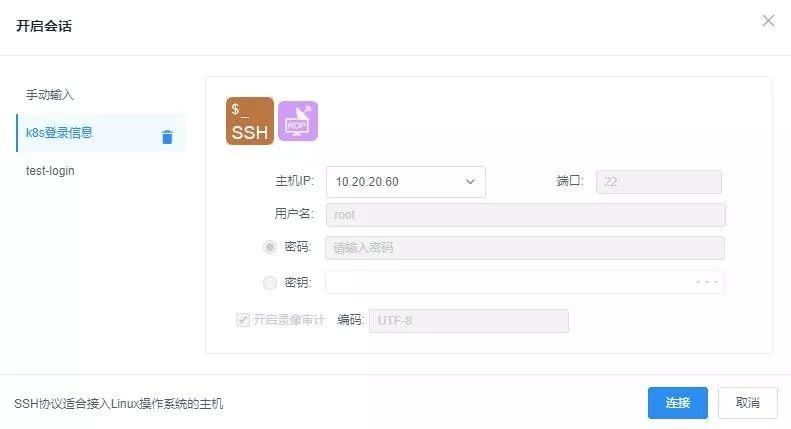Select the SSH protocol icon
The image size is (791, 429).
(249, 121)
